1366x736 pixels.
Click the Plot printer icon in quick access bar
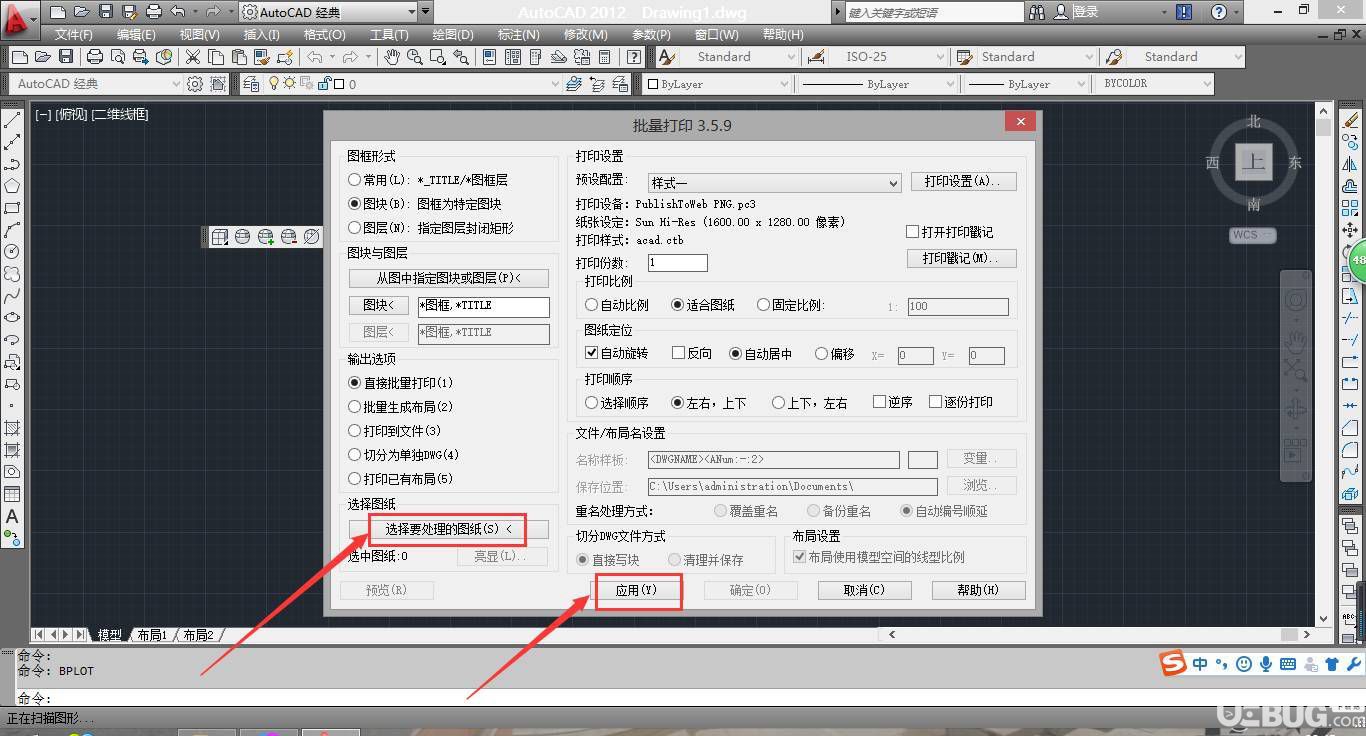coord(153,12)
